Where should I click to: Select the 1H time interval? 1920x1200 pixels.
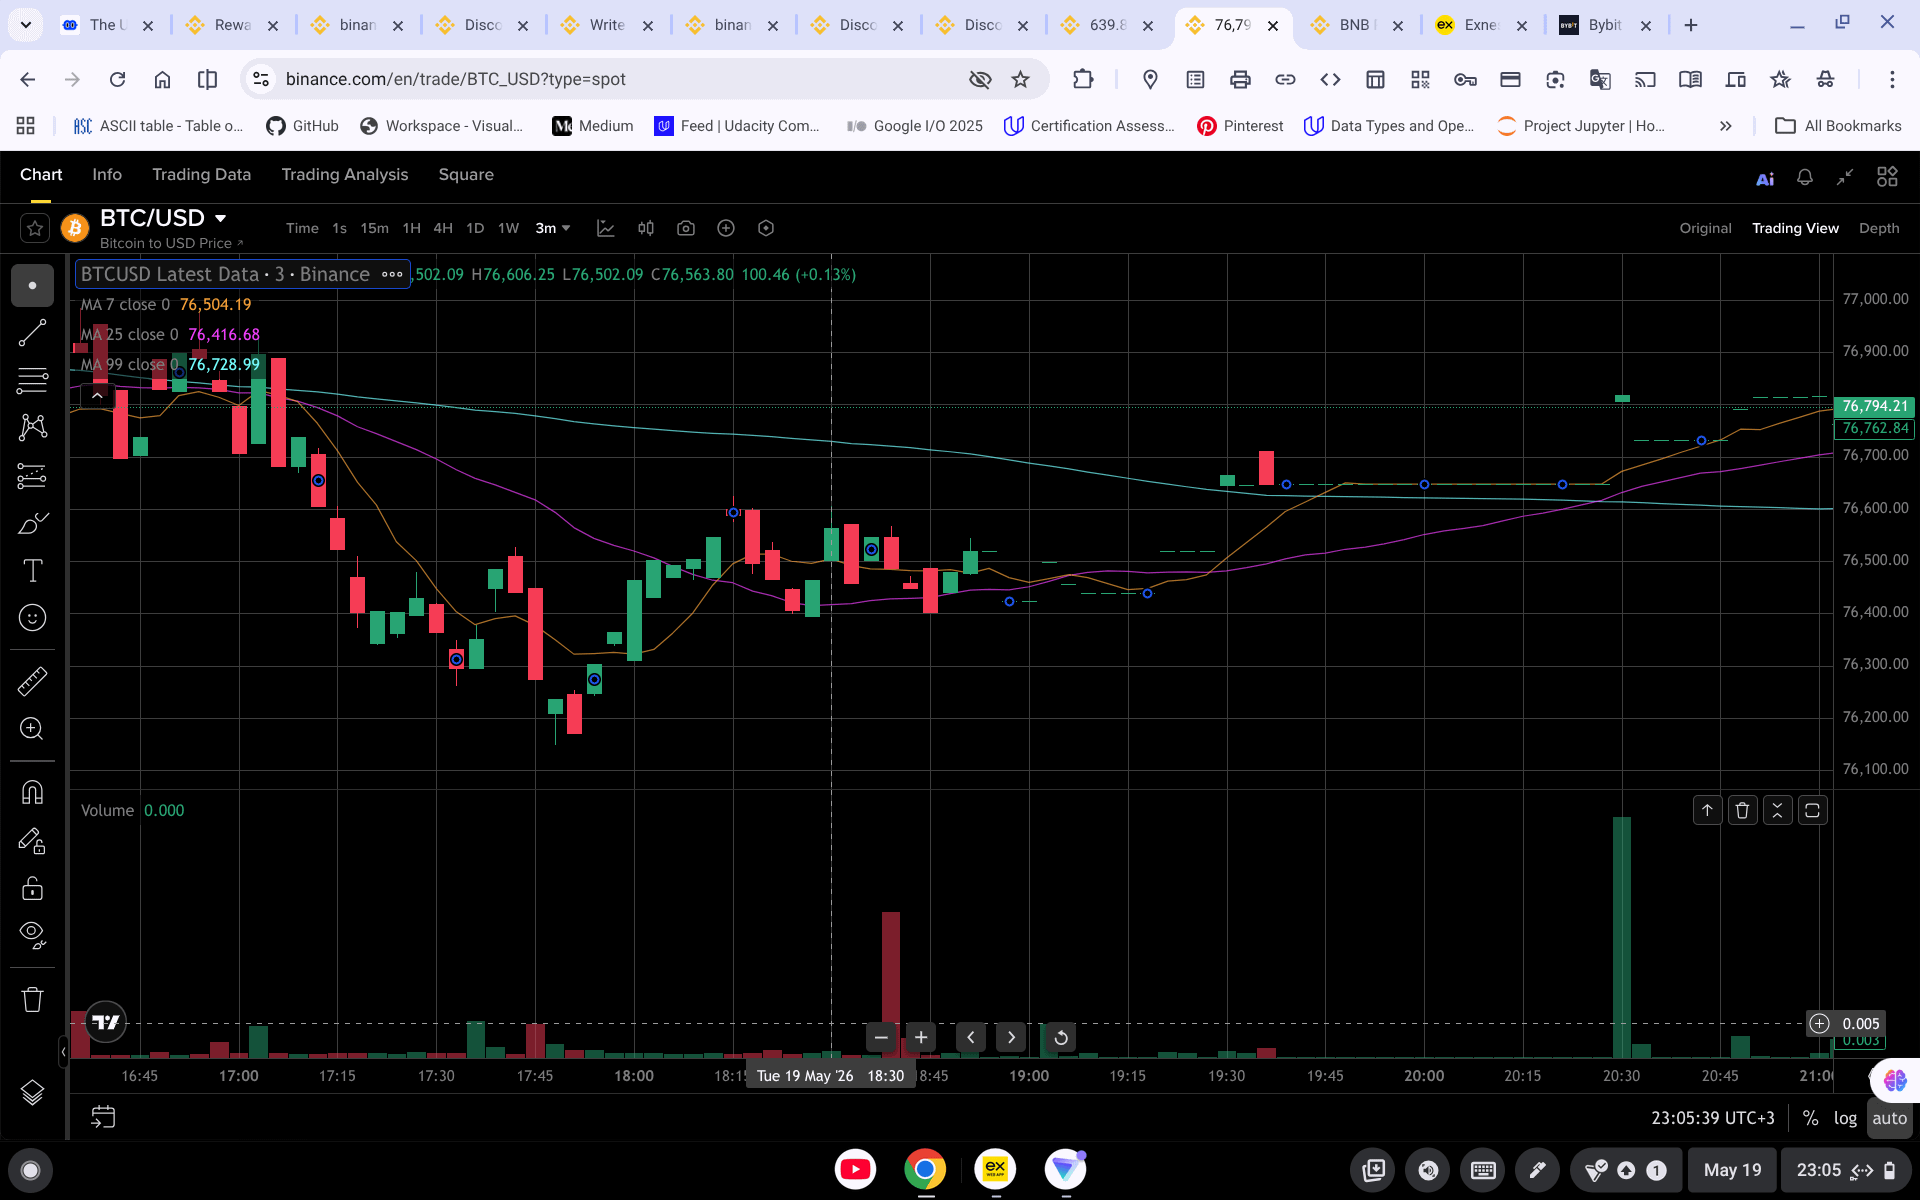tap(411, 228)
